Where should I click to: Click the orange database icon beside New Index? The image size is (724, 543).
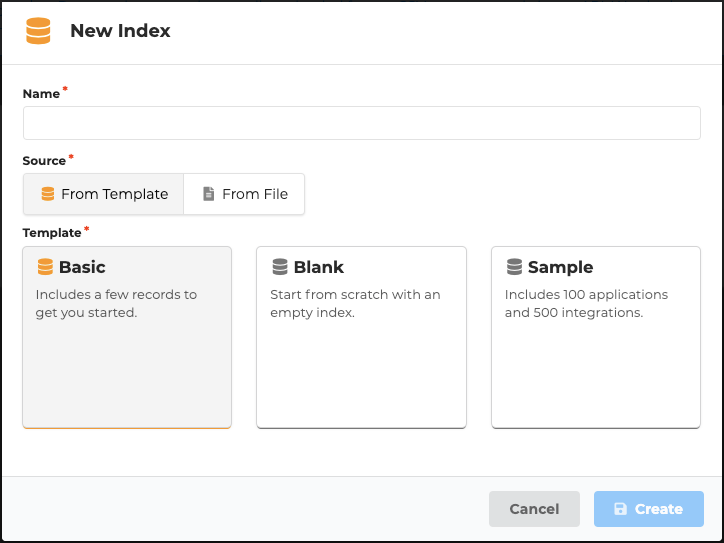tap(38, 31)
